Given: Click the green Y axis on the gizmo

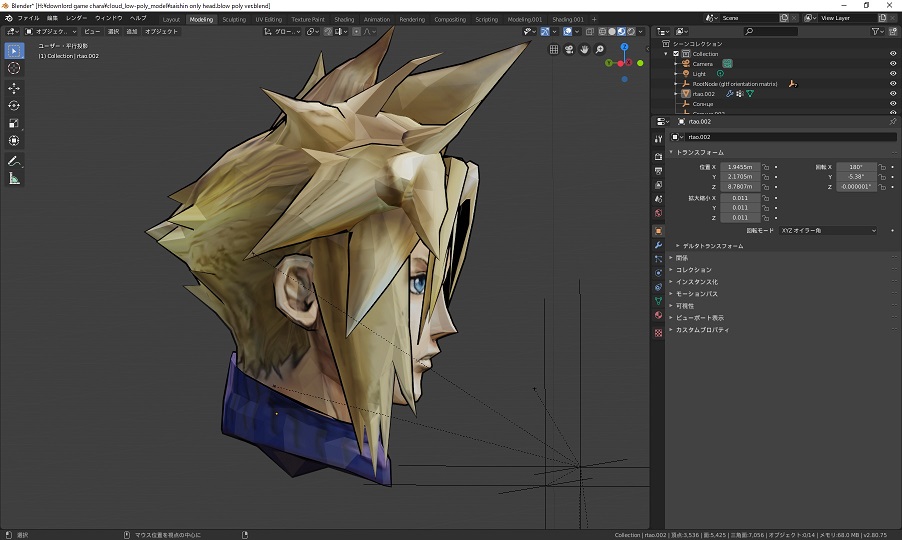Looking at the screenshot, I should 609,63.
